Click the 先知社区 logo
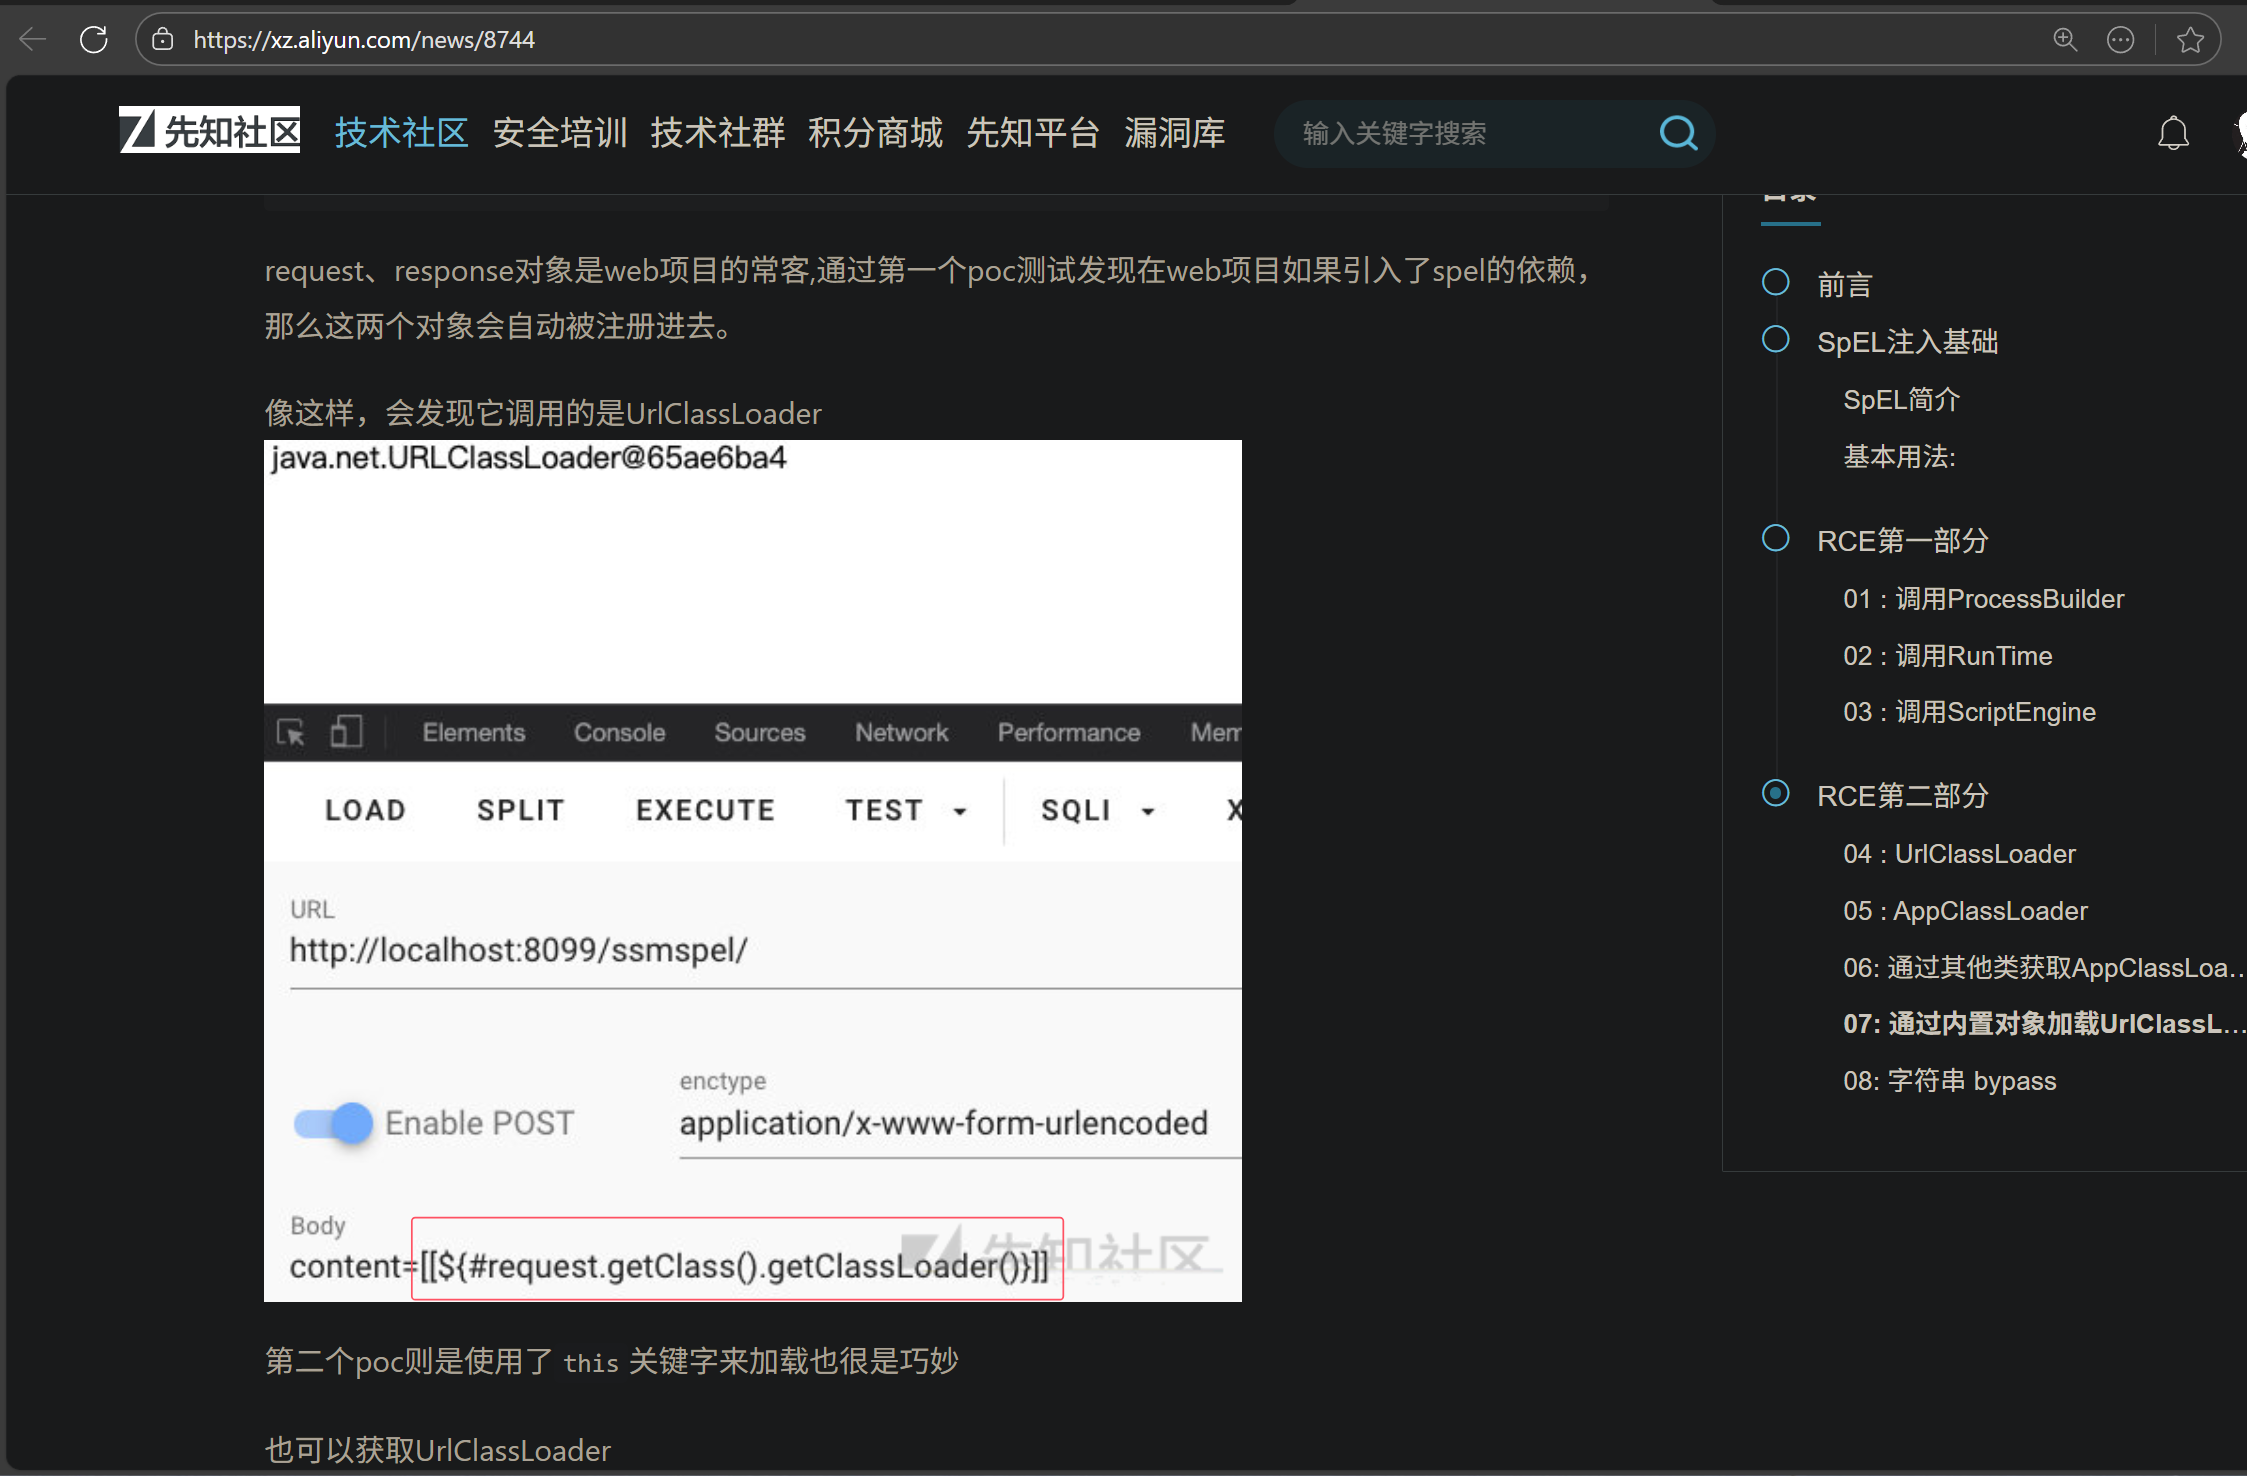The image size is (2247, 1476). 210,131
